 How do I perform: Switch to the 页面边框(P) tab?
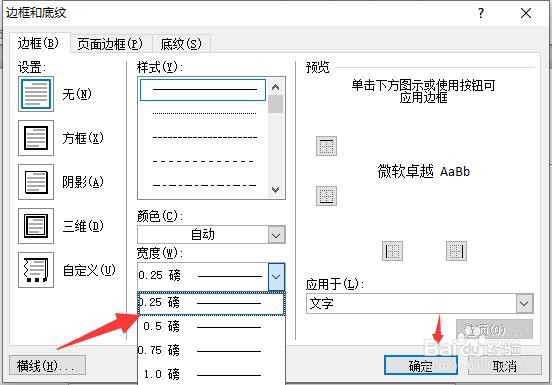pos(110,44)
